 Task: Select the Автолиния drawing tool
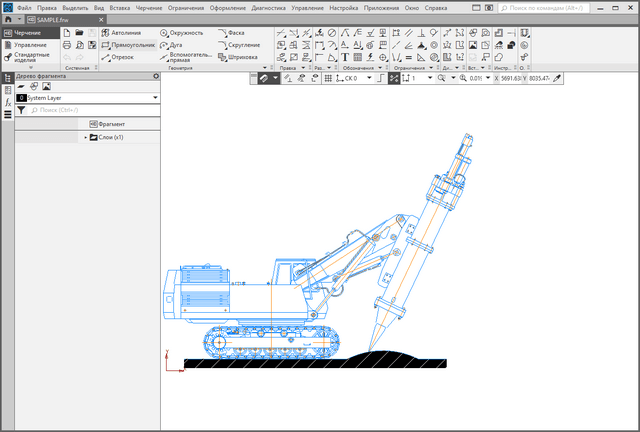coord(126,32)
